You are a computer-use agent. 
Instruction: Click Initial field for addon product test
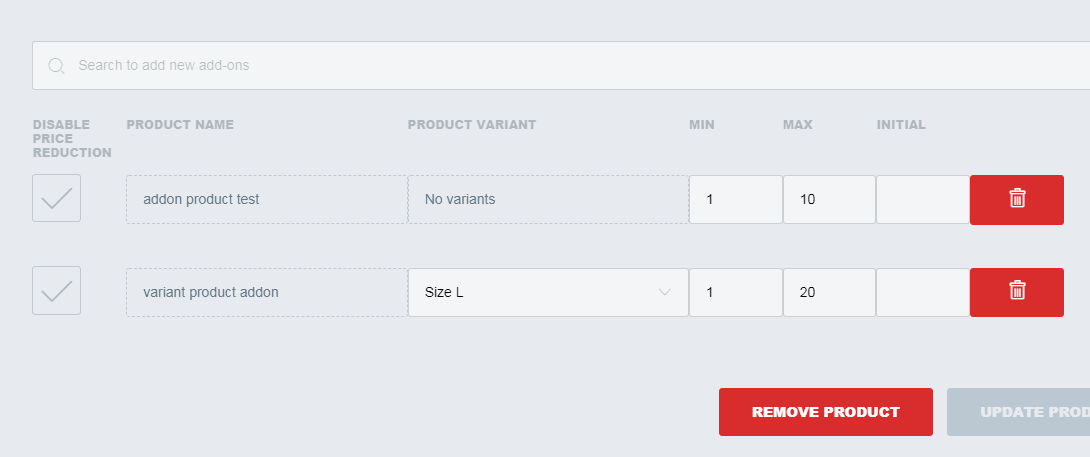922,200
